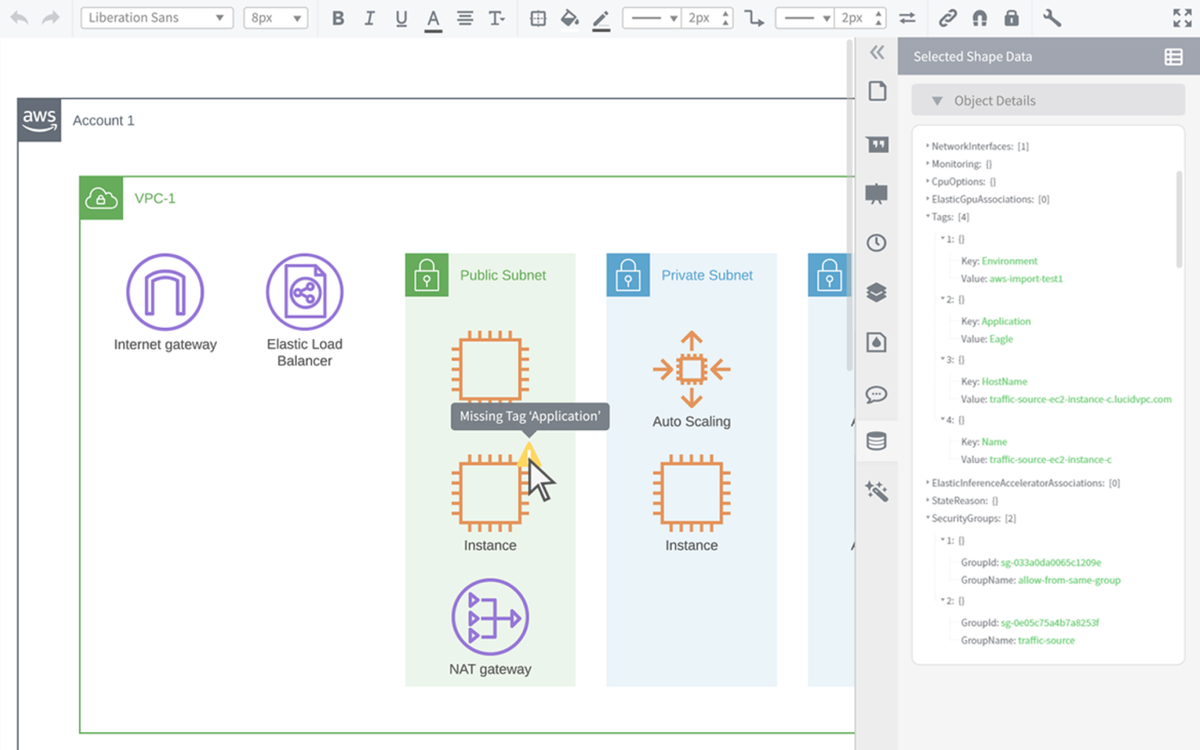Select the Elastic Load Balancer shape

coord(304,292)
